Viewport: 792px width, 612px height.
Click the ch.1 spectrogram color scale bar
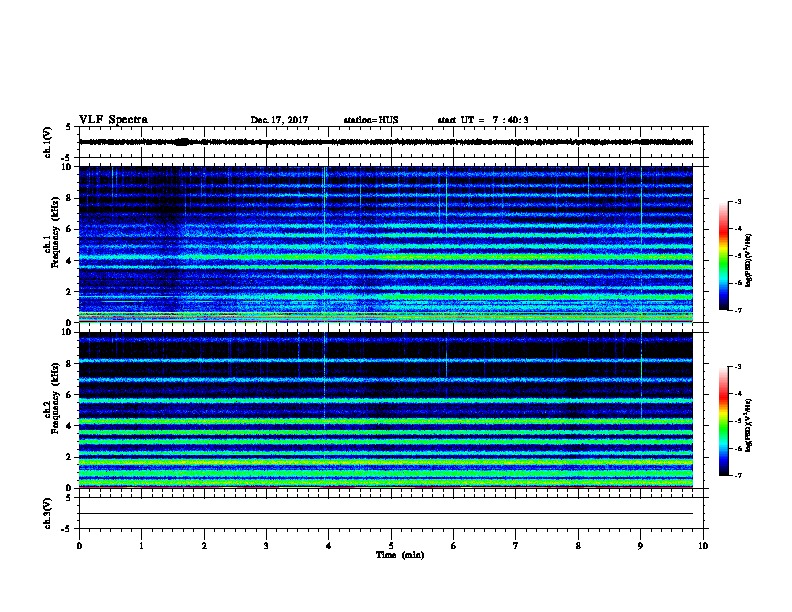coord(724,256)
